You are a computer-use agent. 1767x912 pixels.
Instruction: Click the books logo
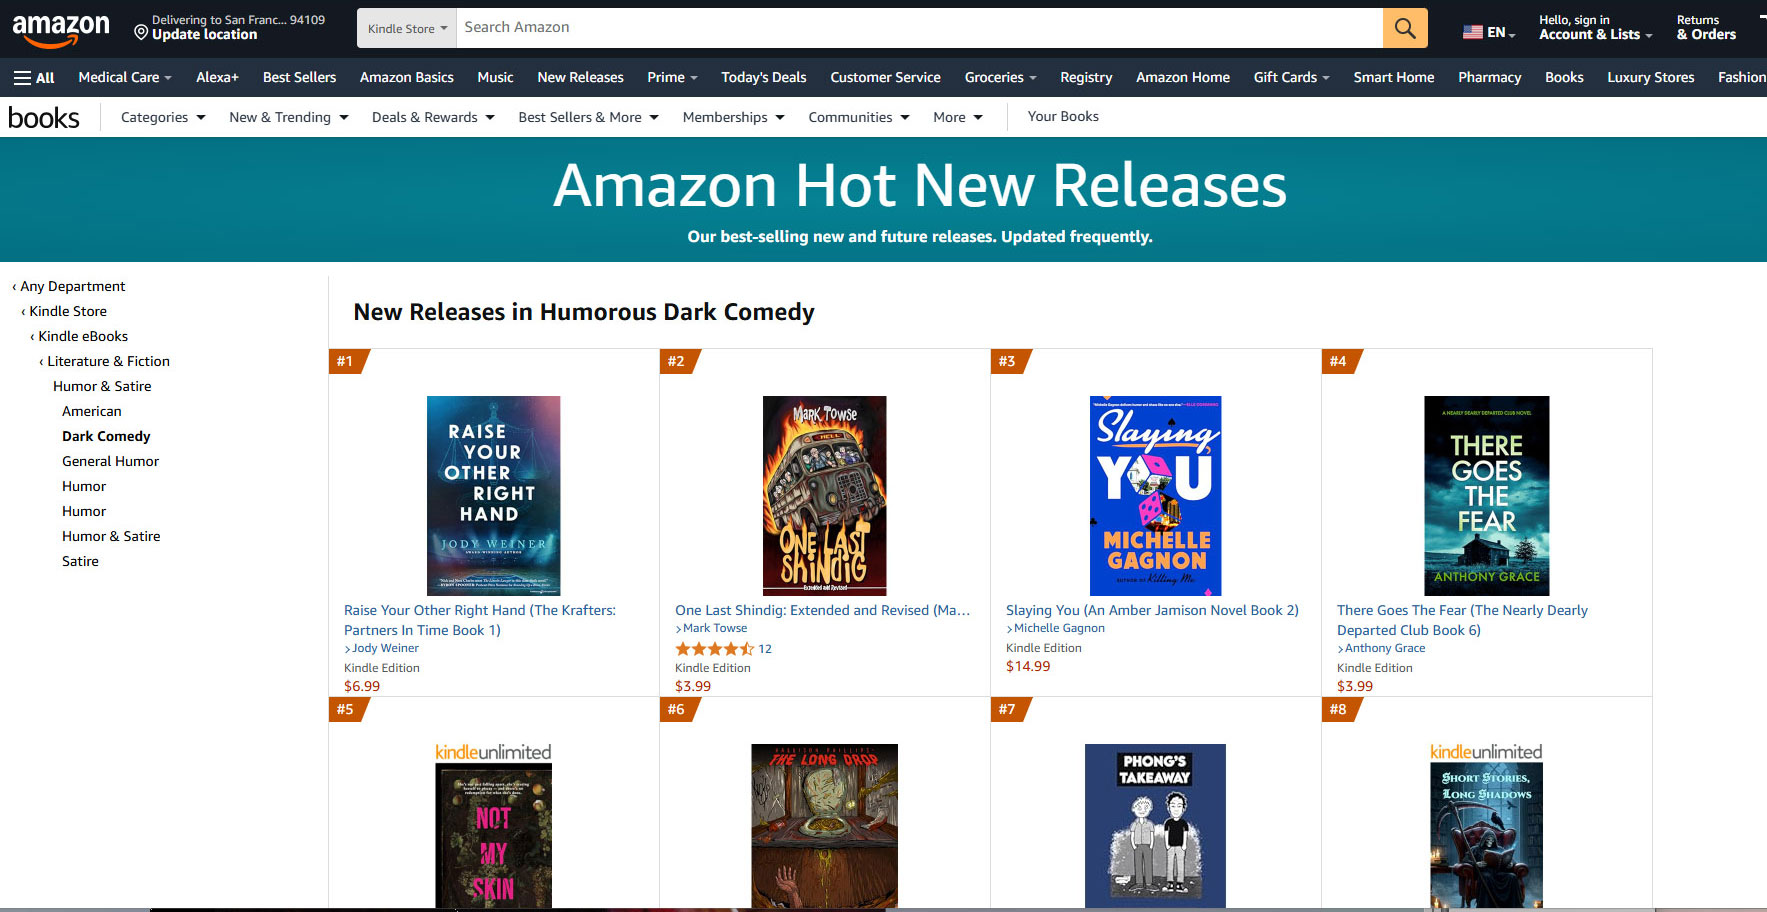coord(44,117)
